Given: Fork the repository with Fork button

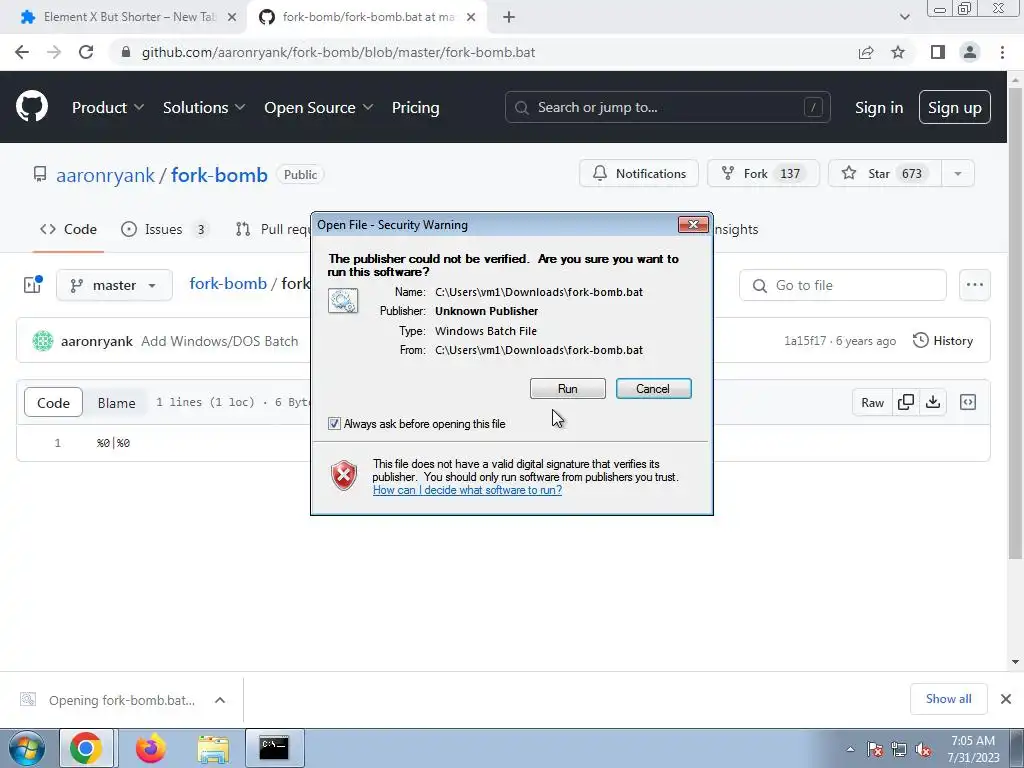Looking at the screenshot, I should coord(763,174).
